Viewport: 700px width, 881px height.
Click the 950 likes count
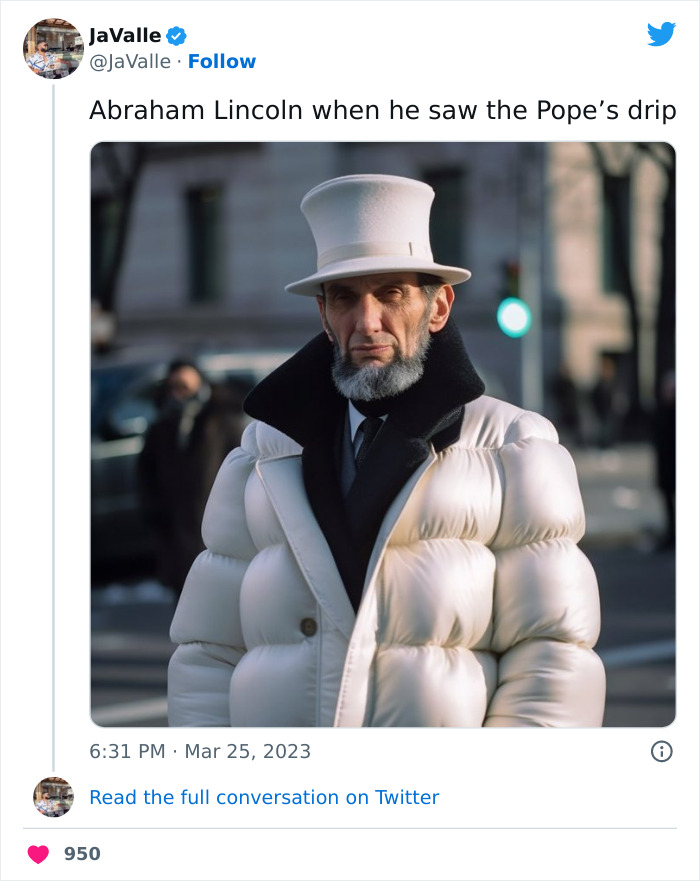coord(82,854)
